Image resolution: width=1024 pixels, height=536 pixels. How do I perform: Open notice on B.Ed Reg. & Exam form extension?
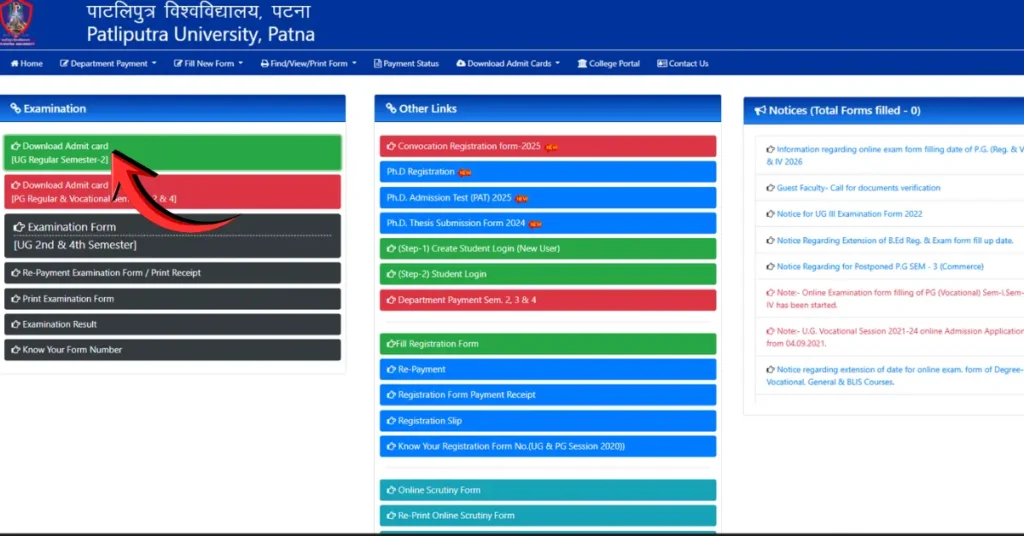895,240
